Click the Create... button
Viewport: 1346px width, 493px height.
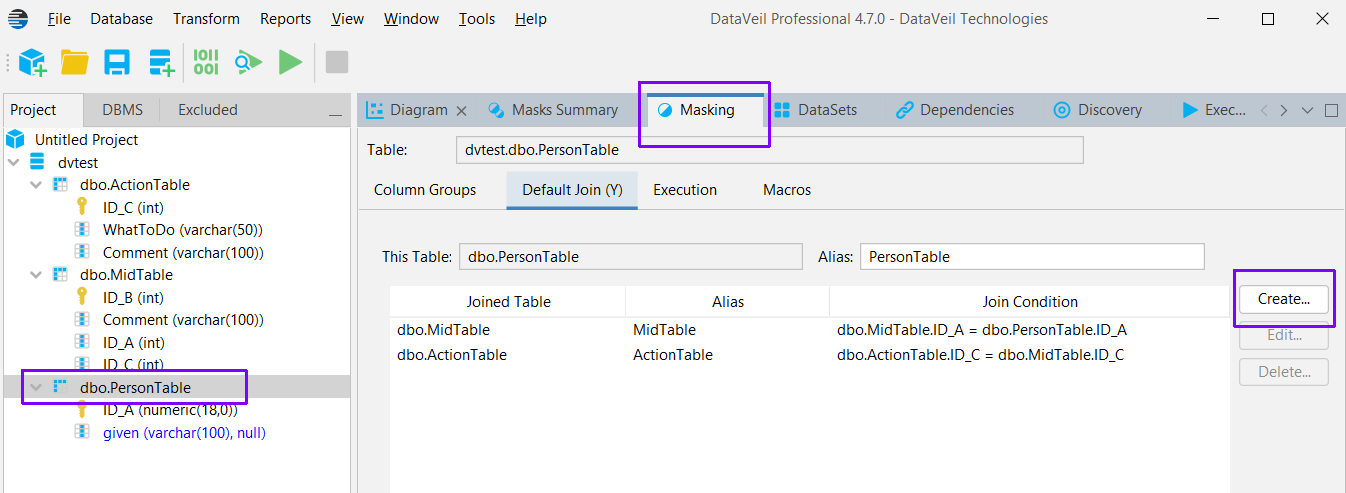tap(1284, 298)
